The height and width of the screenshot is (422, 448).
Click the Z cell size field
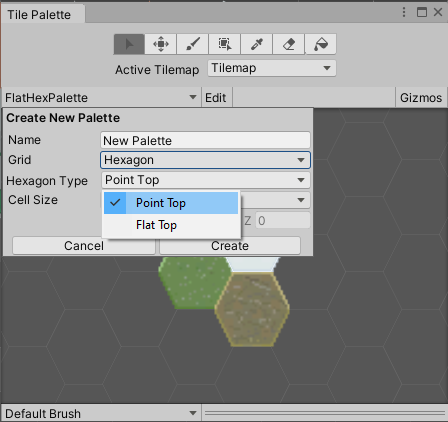pyautogui.click(x=283, y=221)
